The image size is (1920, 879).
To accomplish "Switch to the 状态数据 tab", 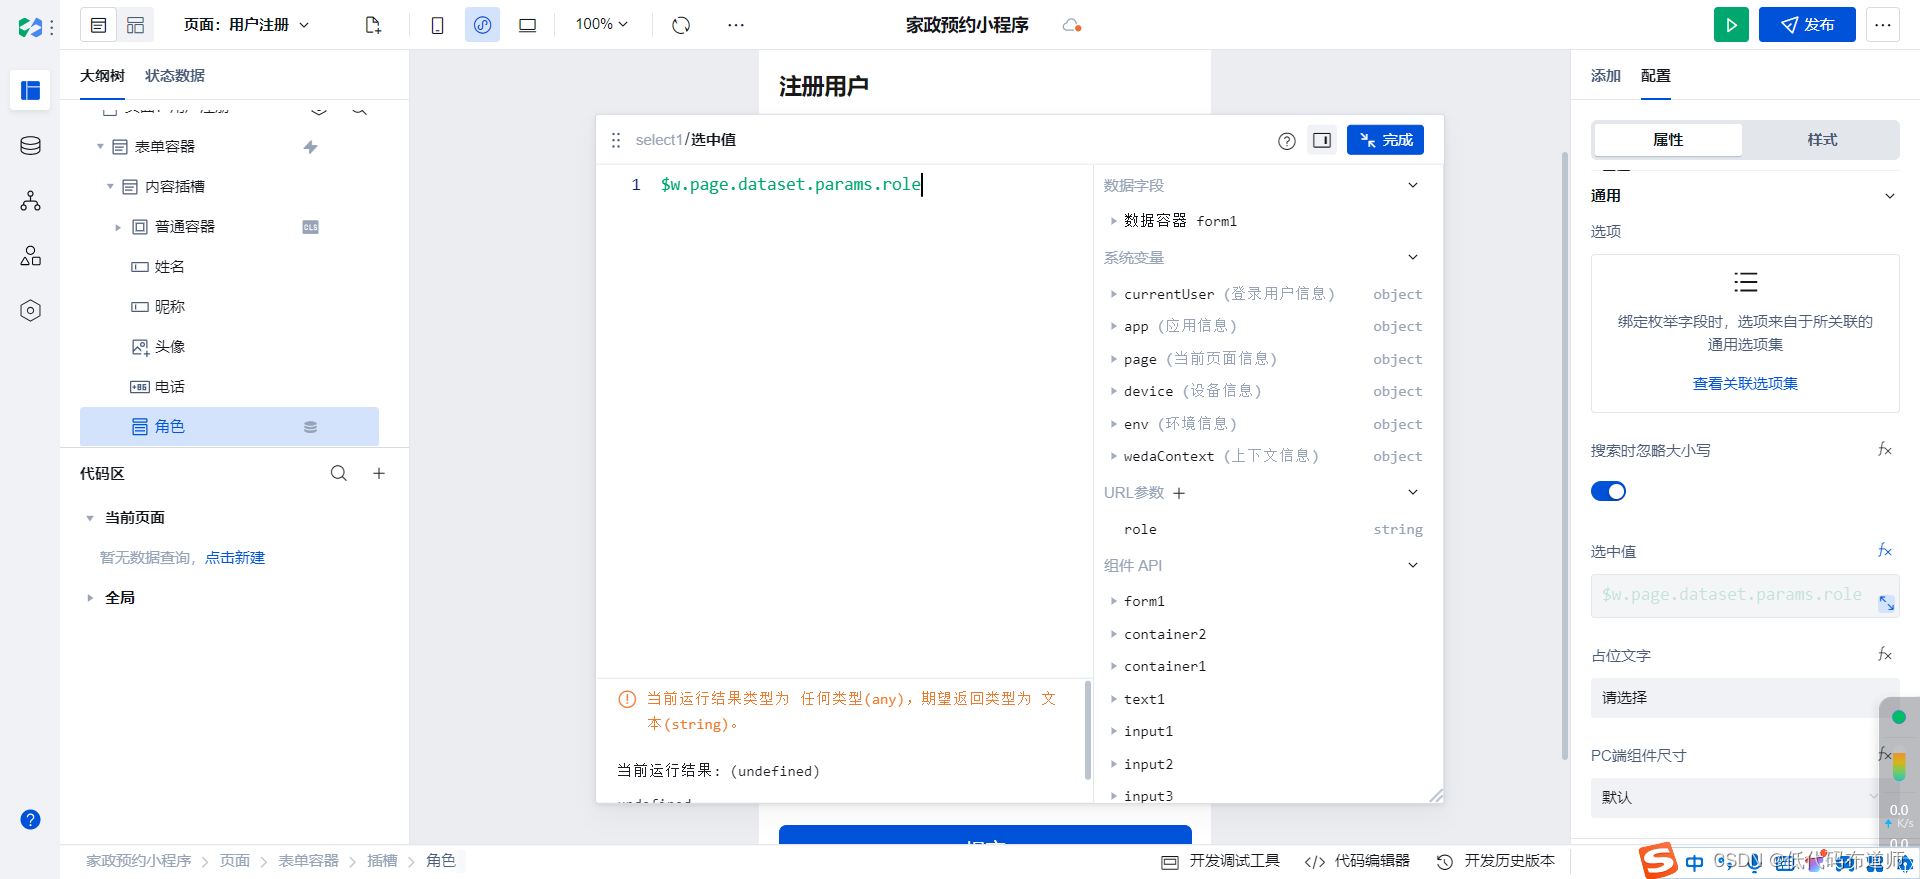I will tap(175, 76).
